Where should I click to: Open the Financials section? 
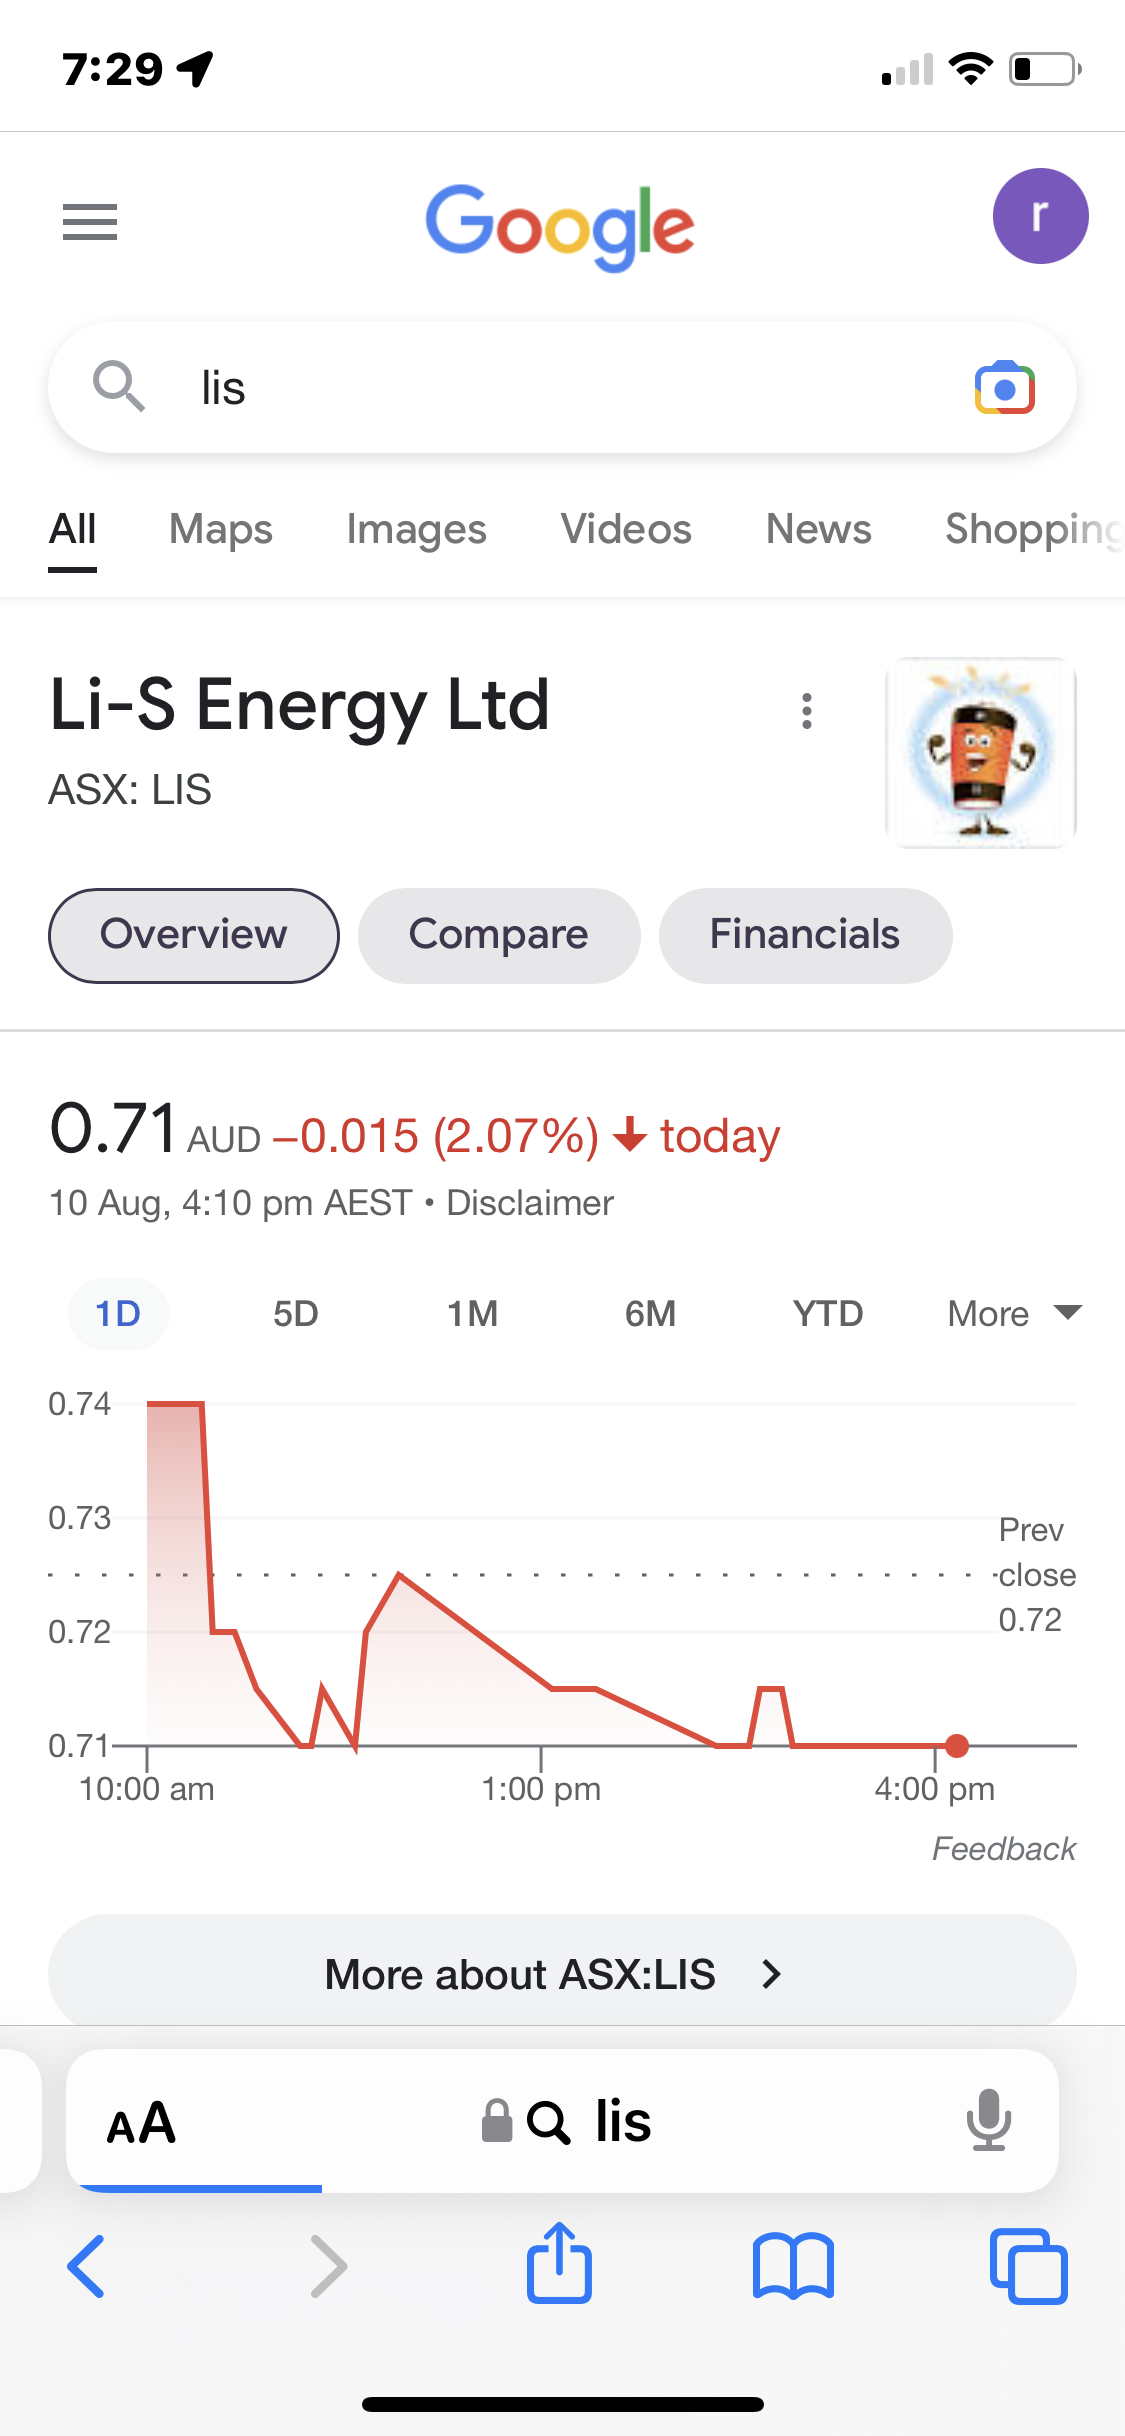point(805,935)
